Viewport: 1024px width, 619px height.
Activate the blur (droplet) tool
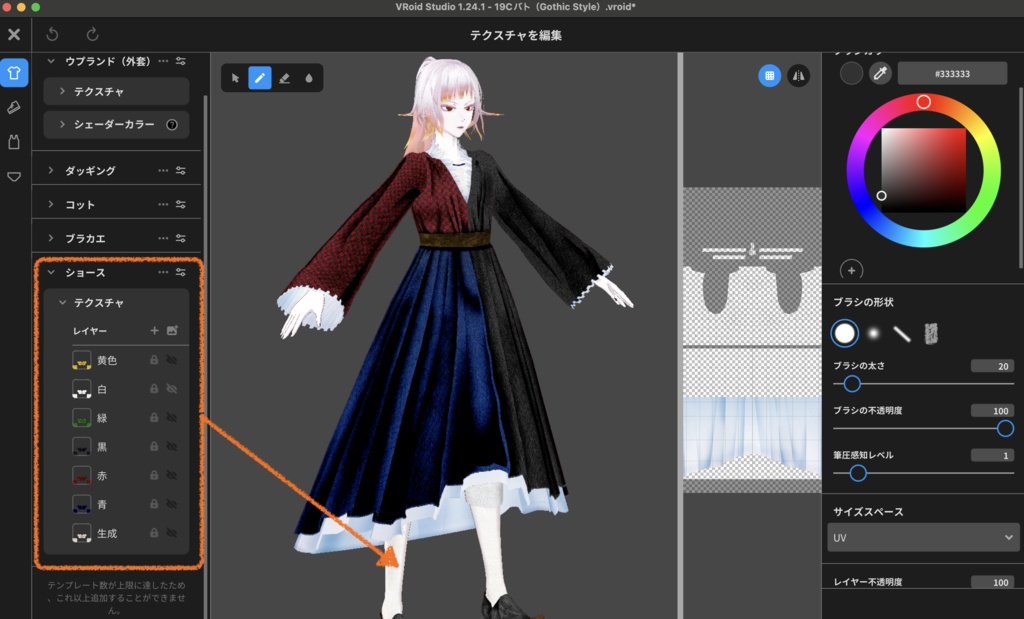tap(309, 77)
